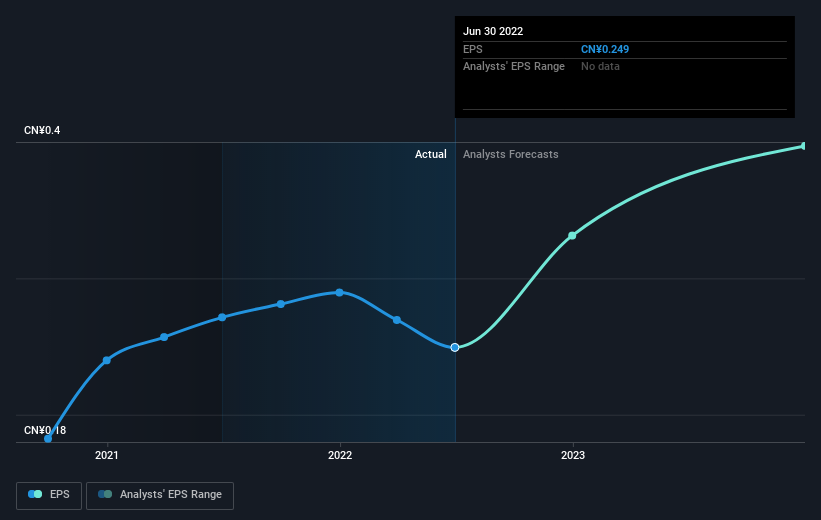Viewport: 821px width, 520px height.
Task: Click the tooltip 'EPS' row label
Action: pos(473,49)
